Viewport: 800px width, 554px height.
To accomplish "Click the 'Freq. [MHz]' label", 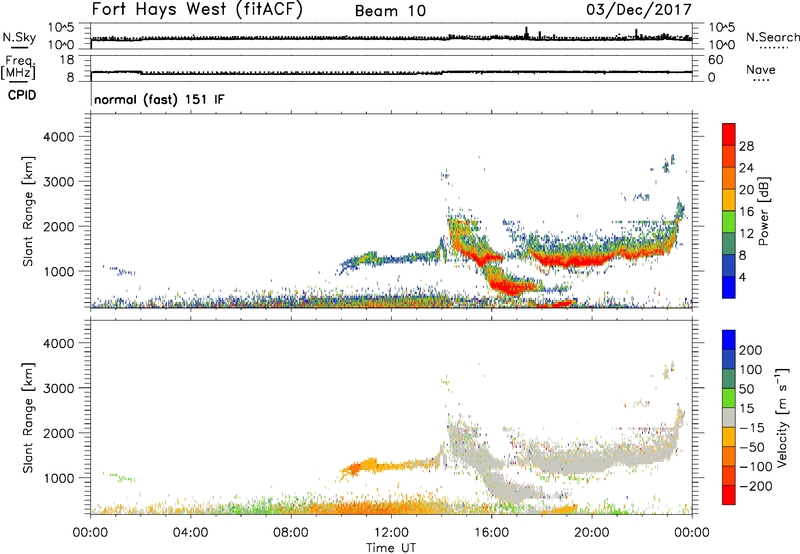I will point(19,68).
